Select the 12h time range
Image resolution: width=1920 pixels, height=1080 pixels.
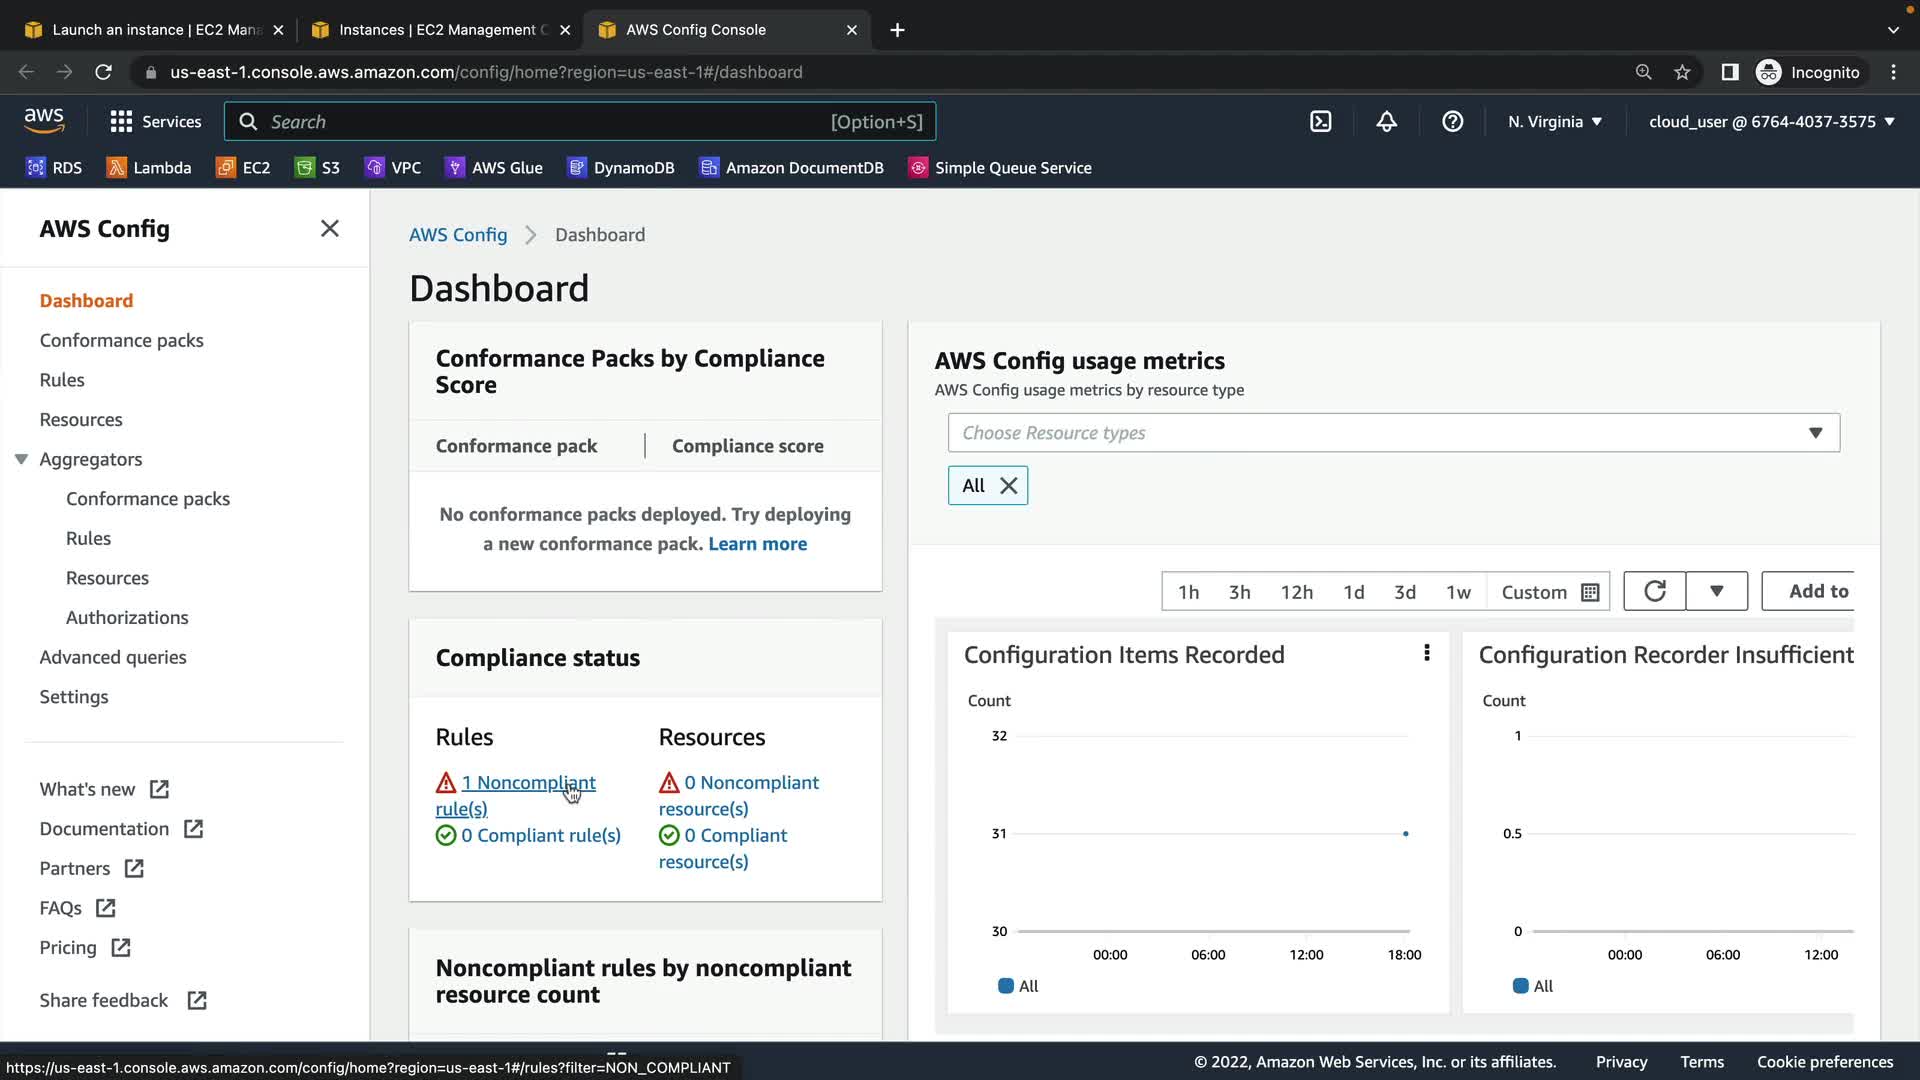click(x=1296, y=592)
